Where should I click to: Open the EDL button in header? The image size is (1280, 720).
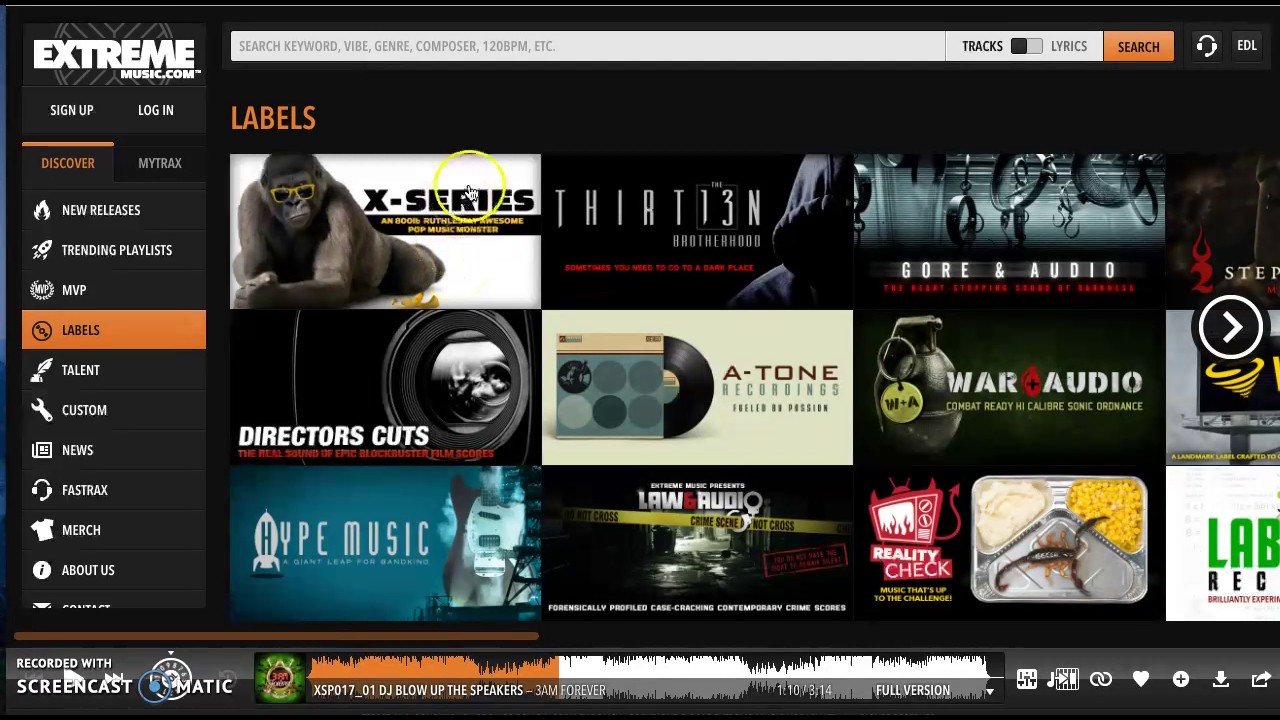1247,46
